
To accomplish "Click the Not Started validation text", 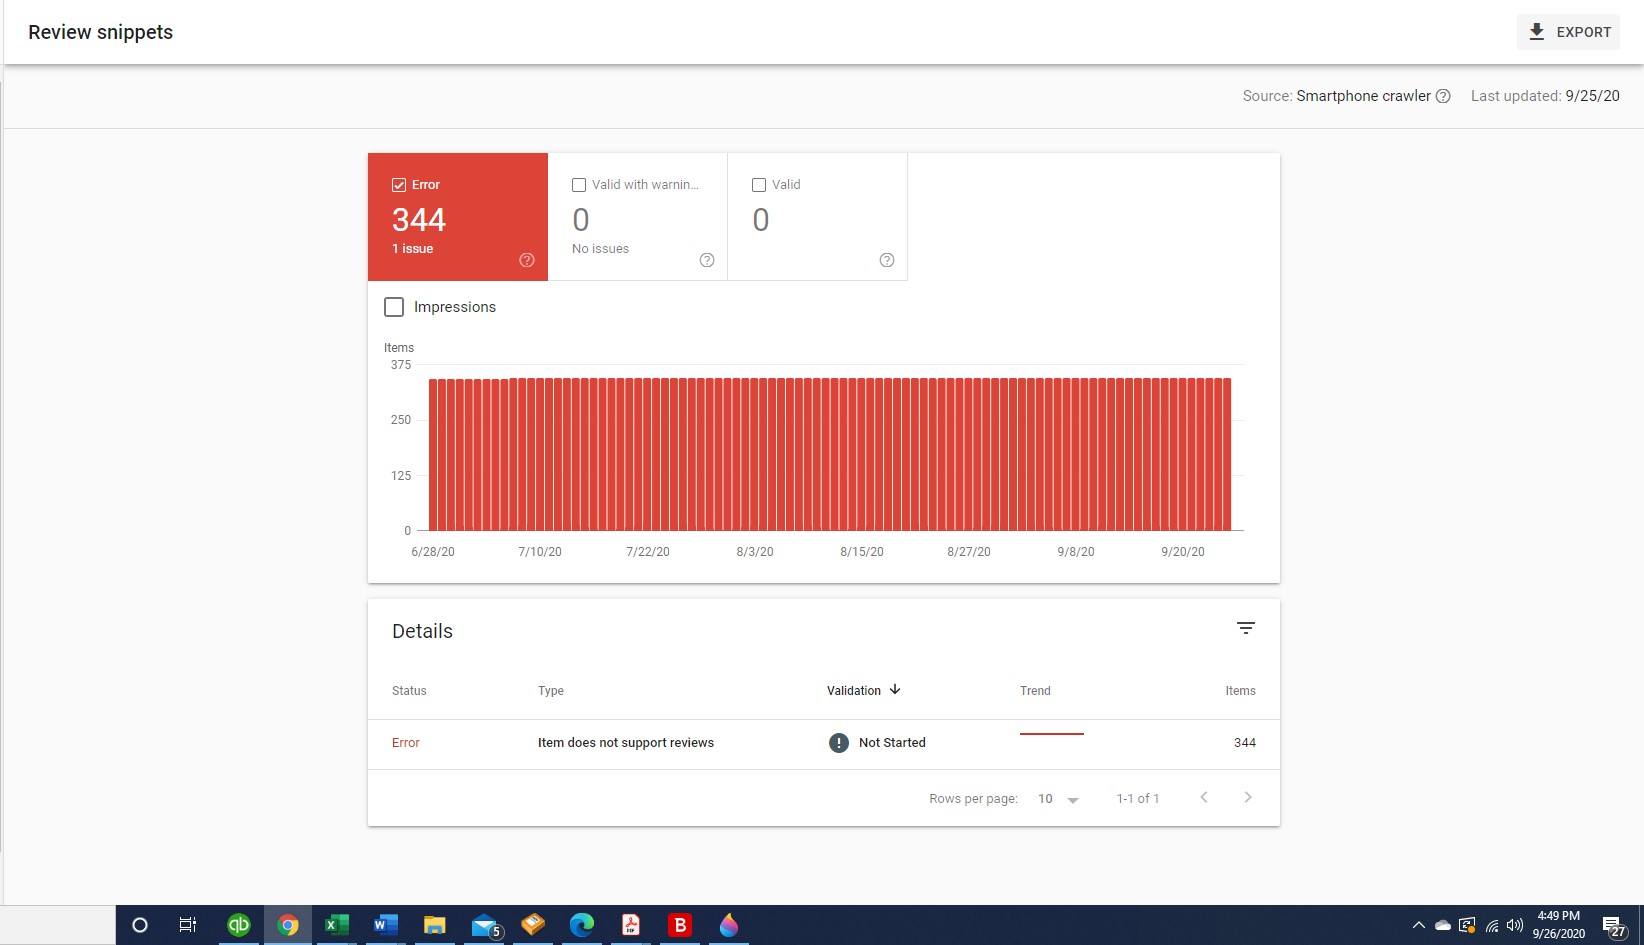I will (892, 743).
